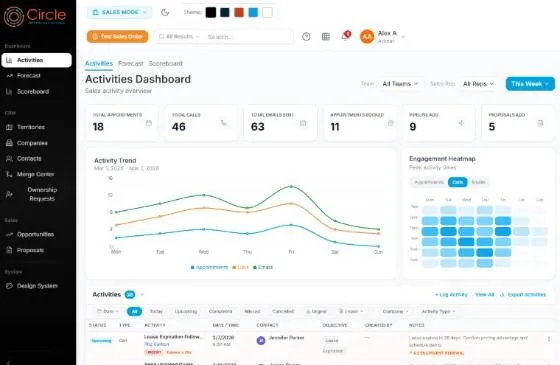
Task: Toggle dark mode moon icon
Action: (165, 12)
